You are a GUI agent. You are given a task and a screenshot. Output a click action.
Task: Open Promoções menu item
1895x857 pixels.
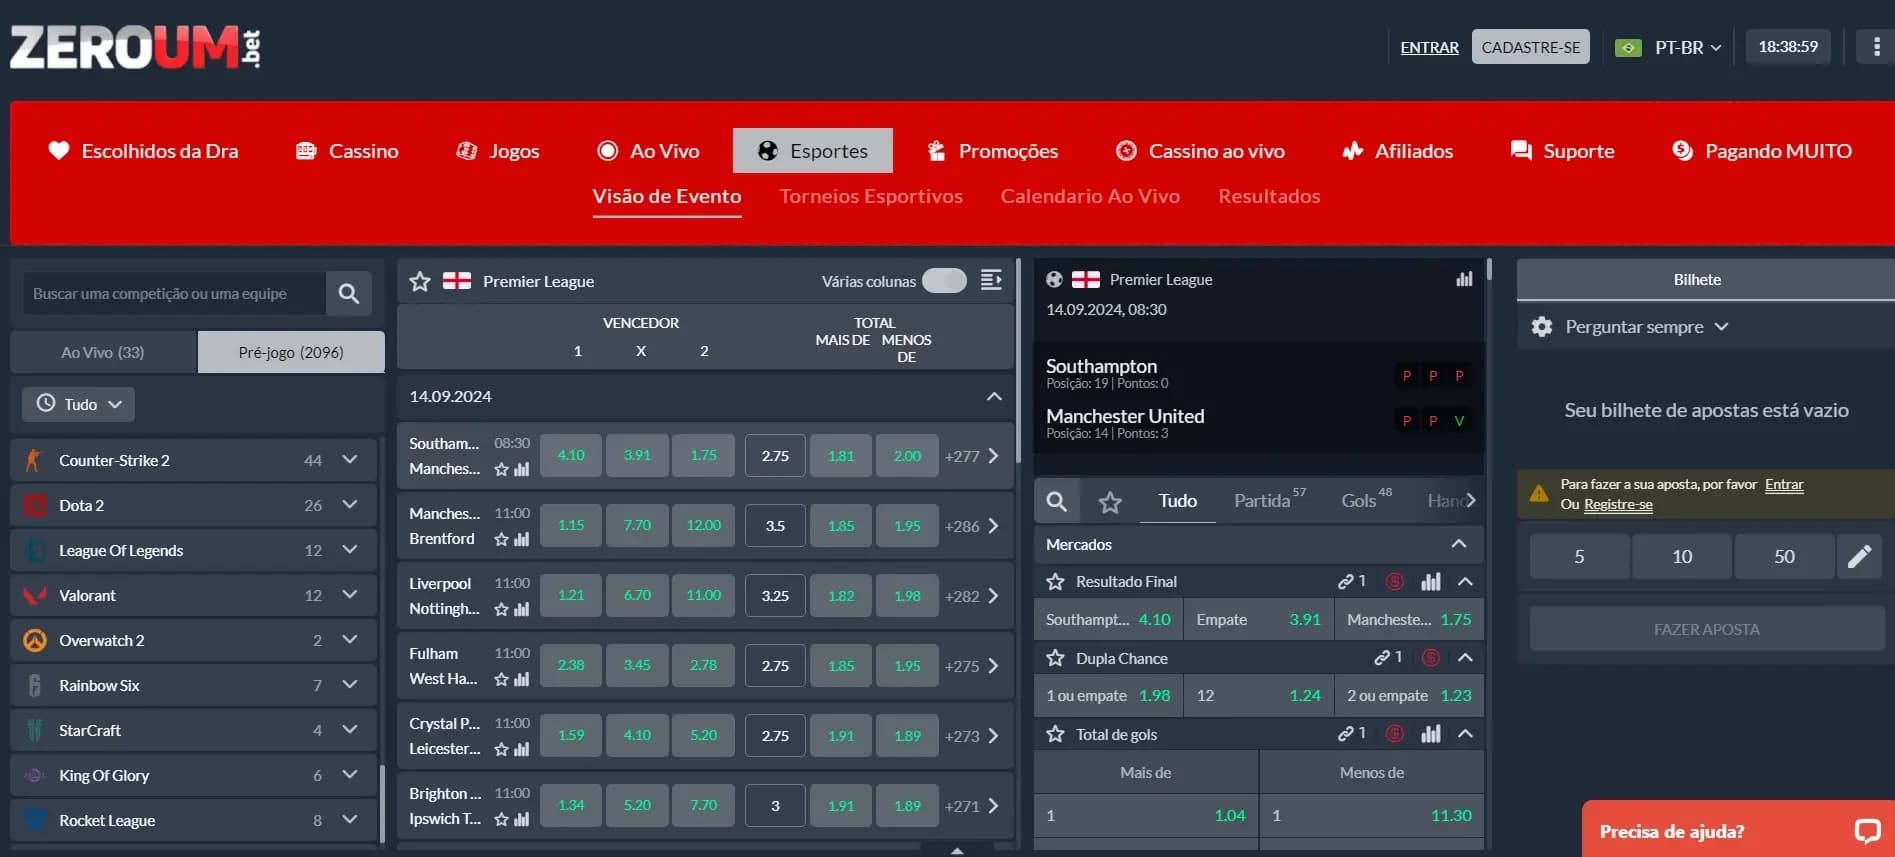992,151
